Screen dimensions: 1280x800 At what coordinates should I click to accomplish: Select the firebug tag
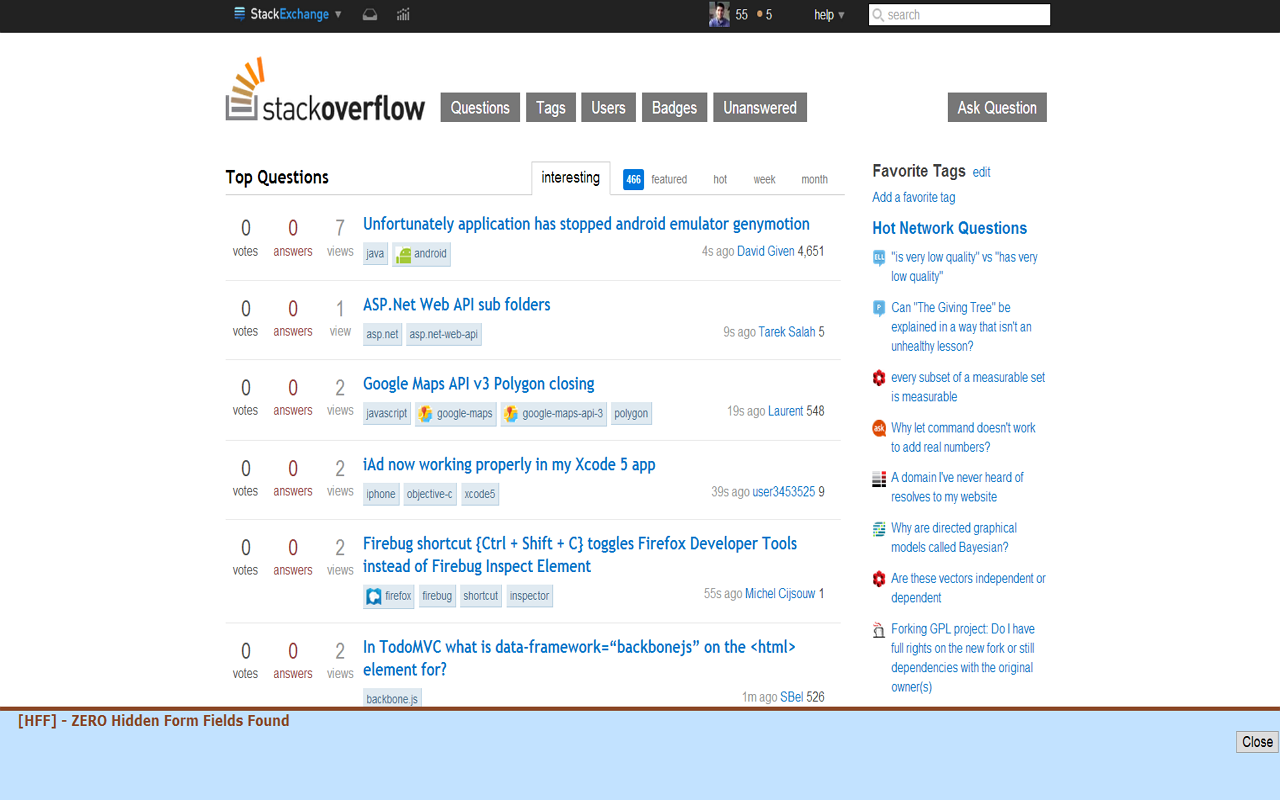(x=437, y=596)
